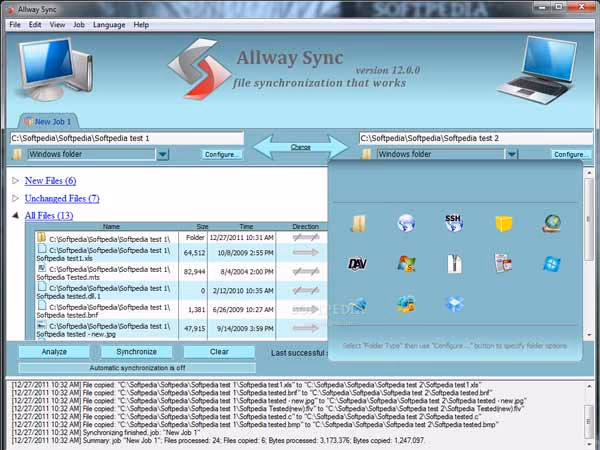600x450 pixels.
Task: Select the blue network arrows icon in bottom row
Action: coord(359,304)
